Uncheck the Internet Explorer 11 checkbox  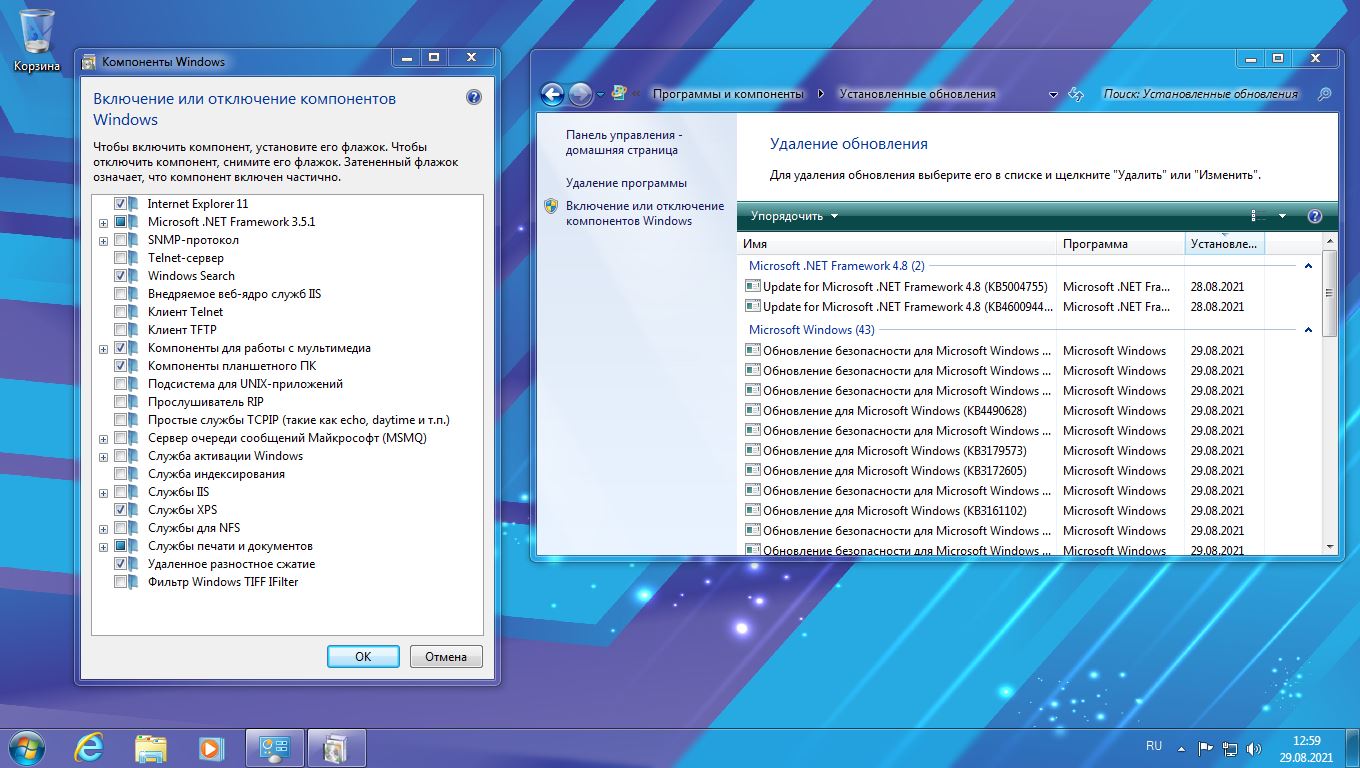point(121,204)
